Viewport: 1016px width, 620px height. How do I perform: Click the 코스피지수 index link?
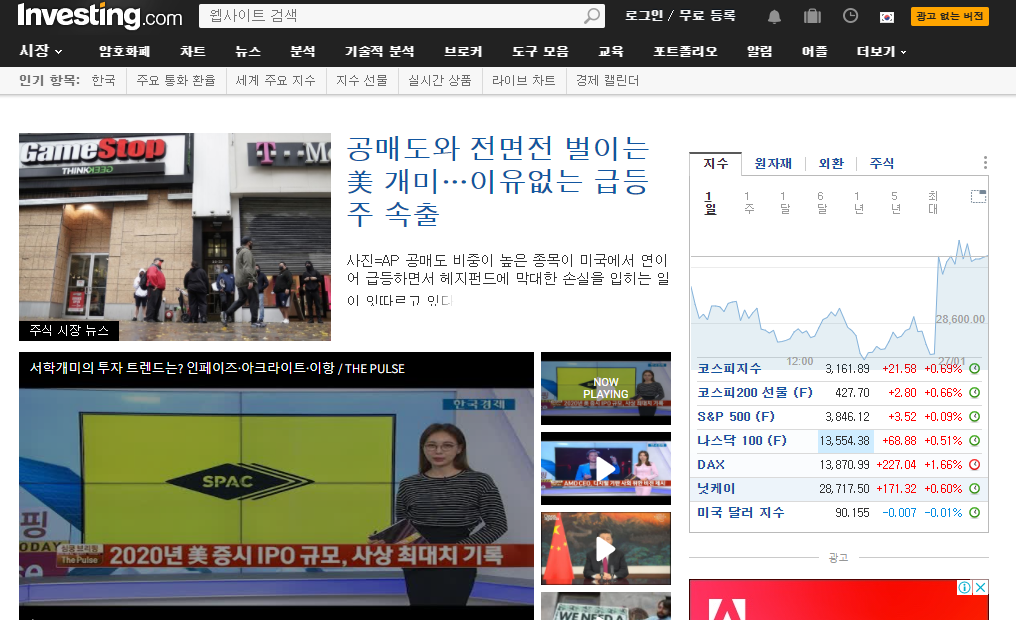[729, 369]
